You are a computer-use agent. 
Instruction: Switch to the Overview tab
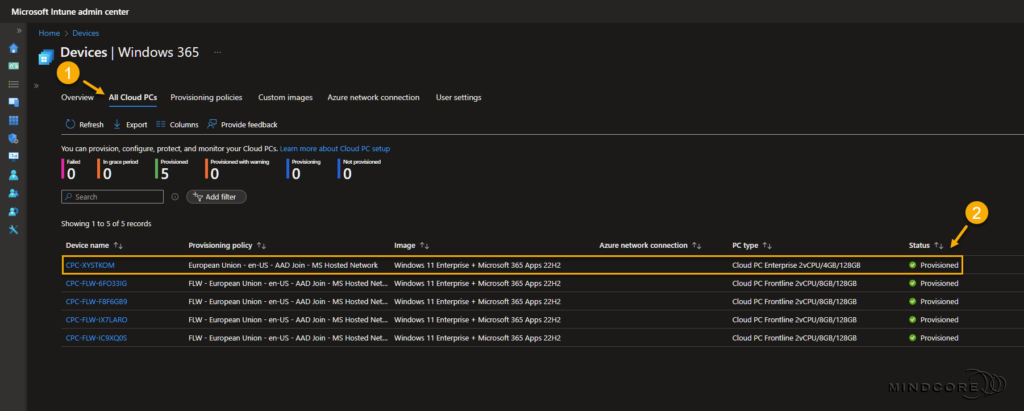77,98
